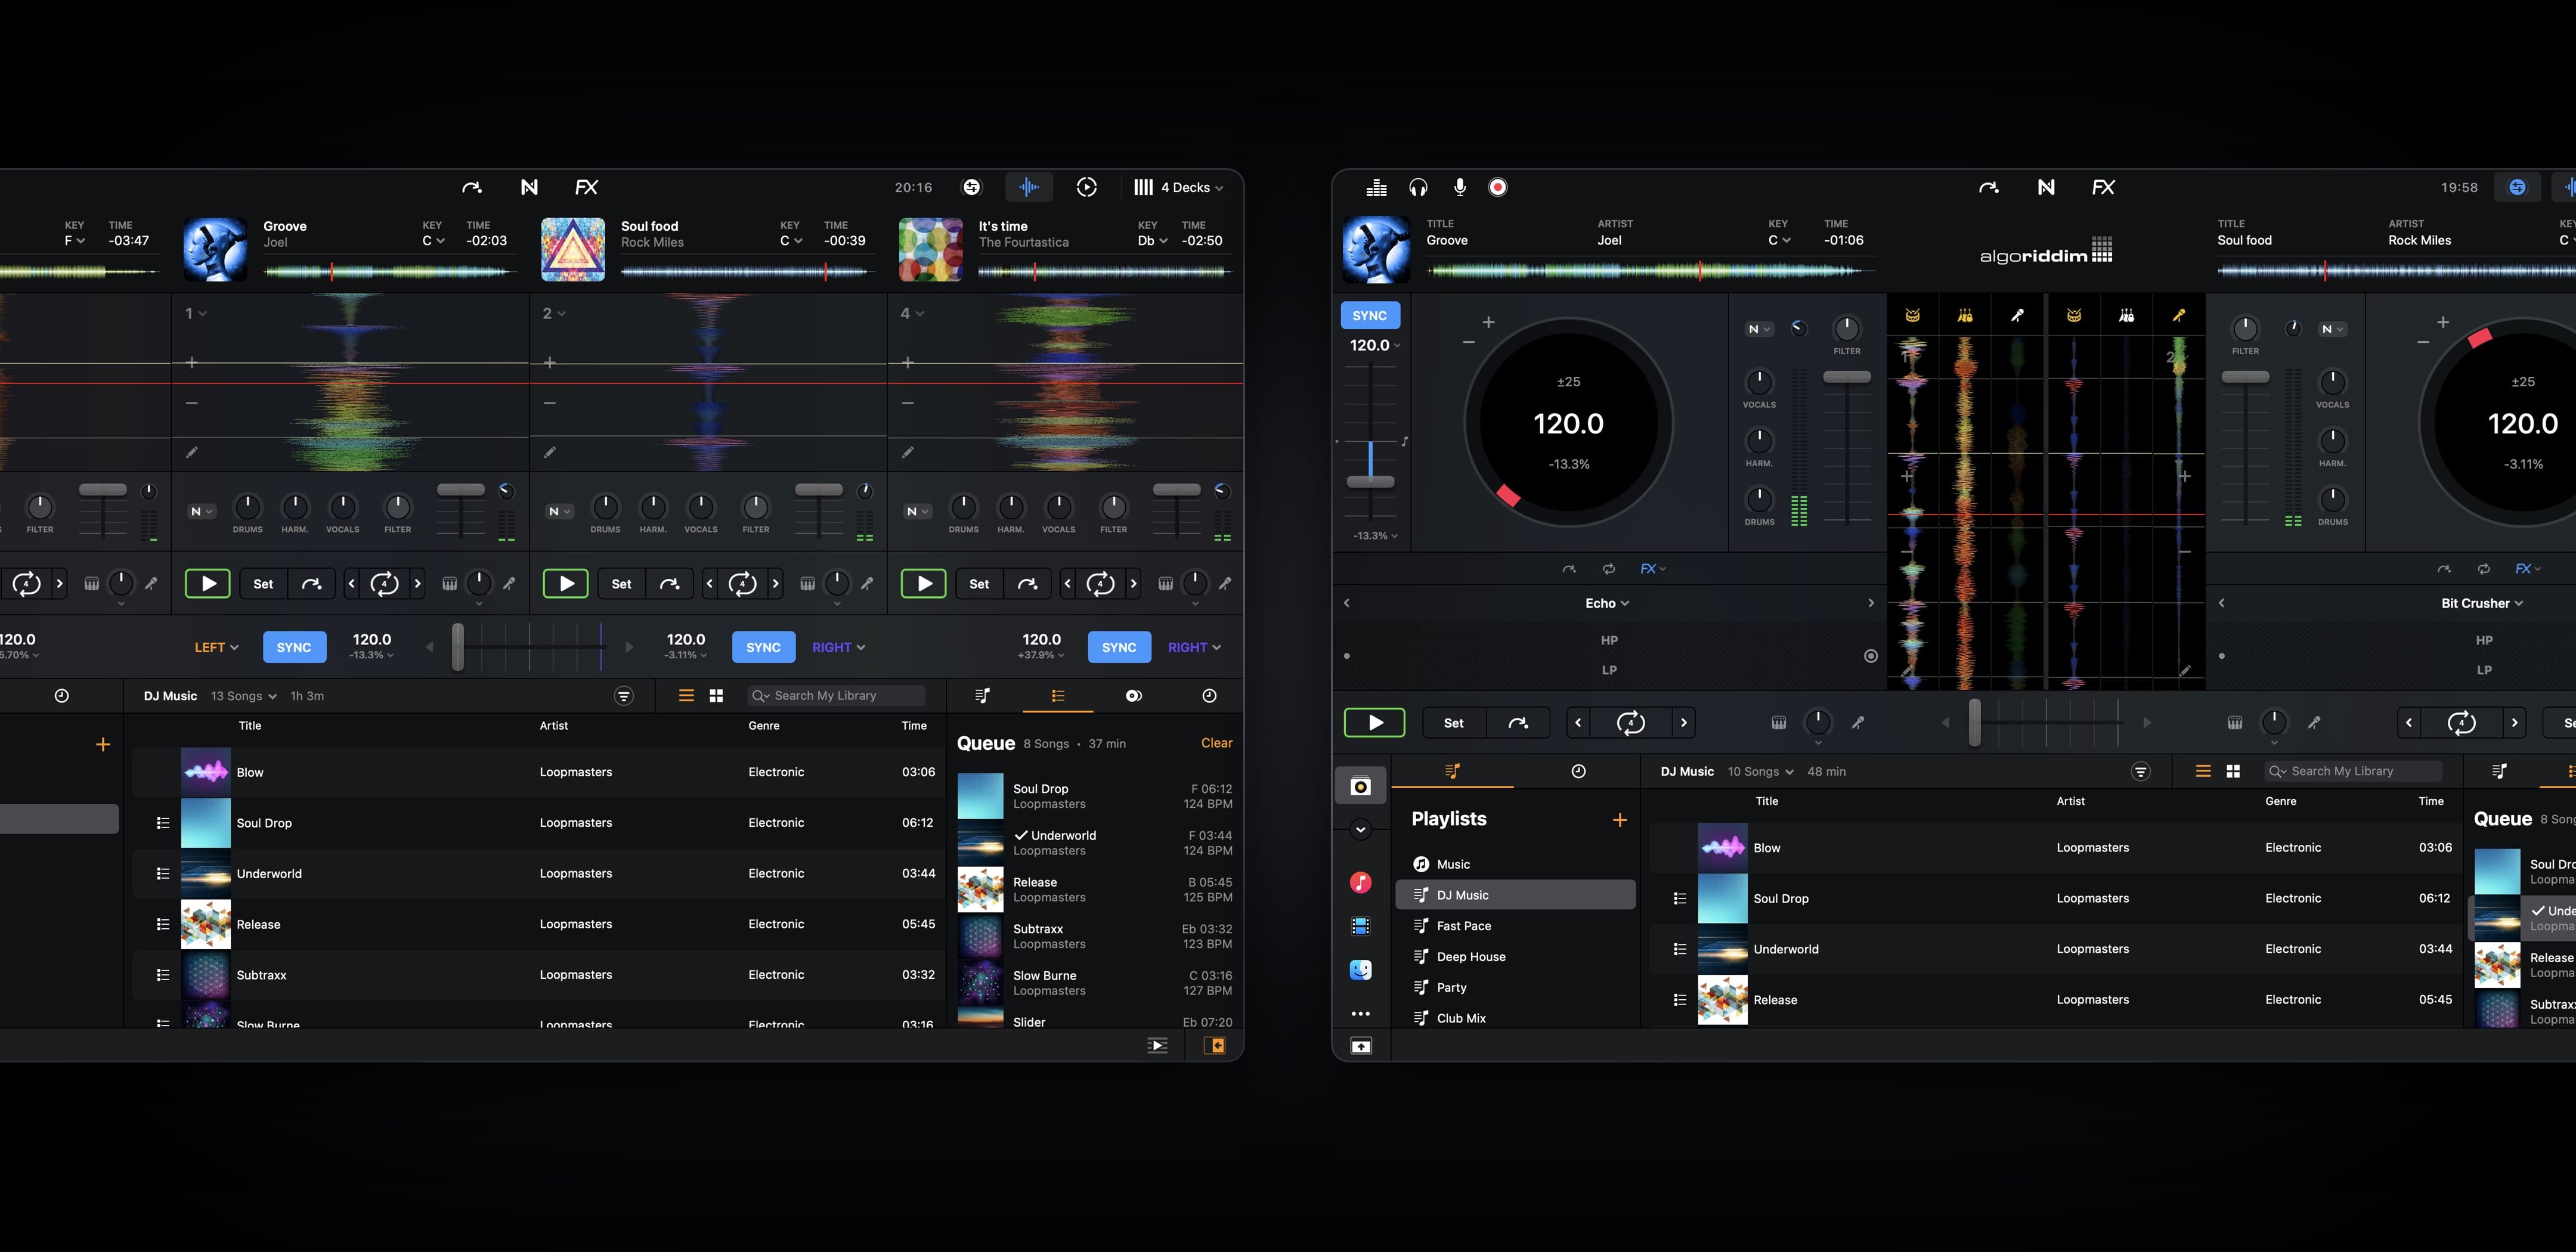Clear the Queue with the Clear button
2576x1252 pixels.
click(1216, 743)
